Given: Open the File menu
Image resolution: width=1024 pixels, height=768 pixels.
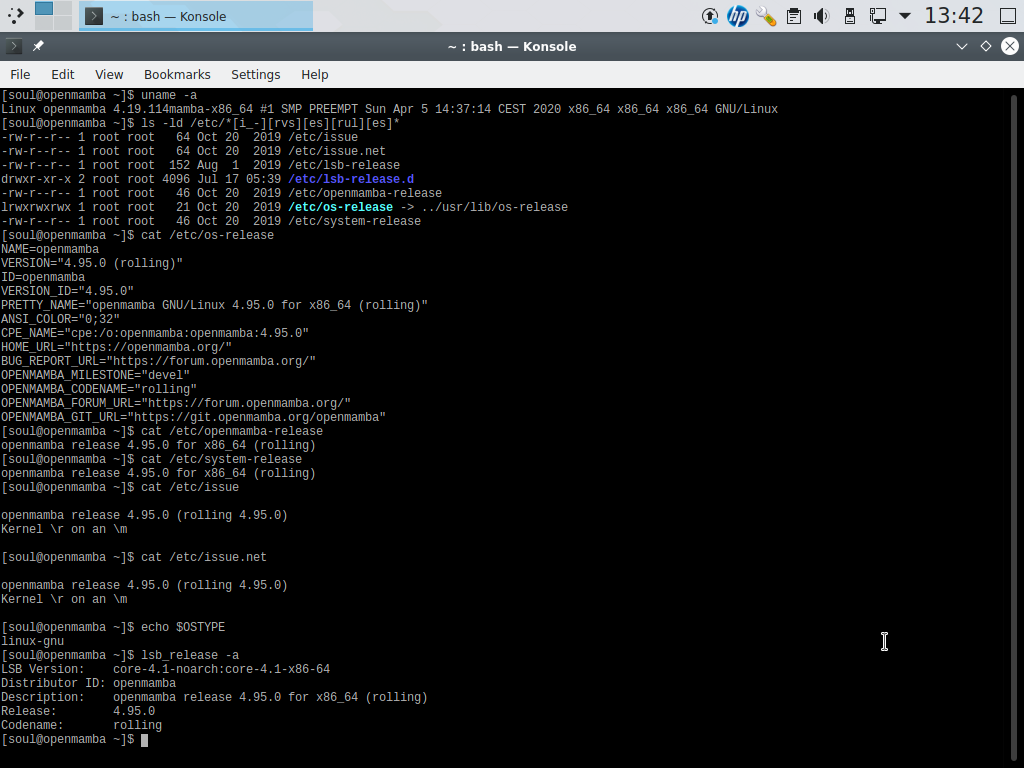Looking at the screenshot, I should [x=20, y=74].
